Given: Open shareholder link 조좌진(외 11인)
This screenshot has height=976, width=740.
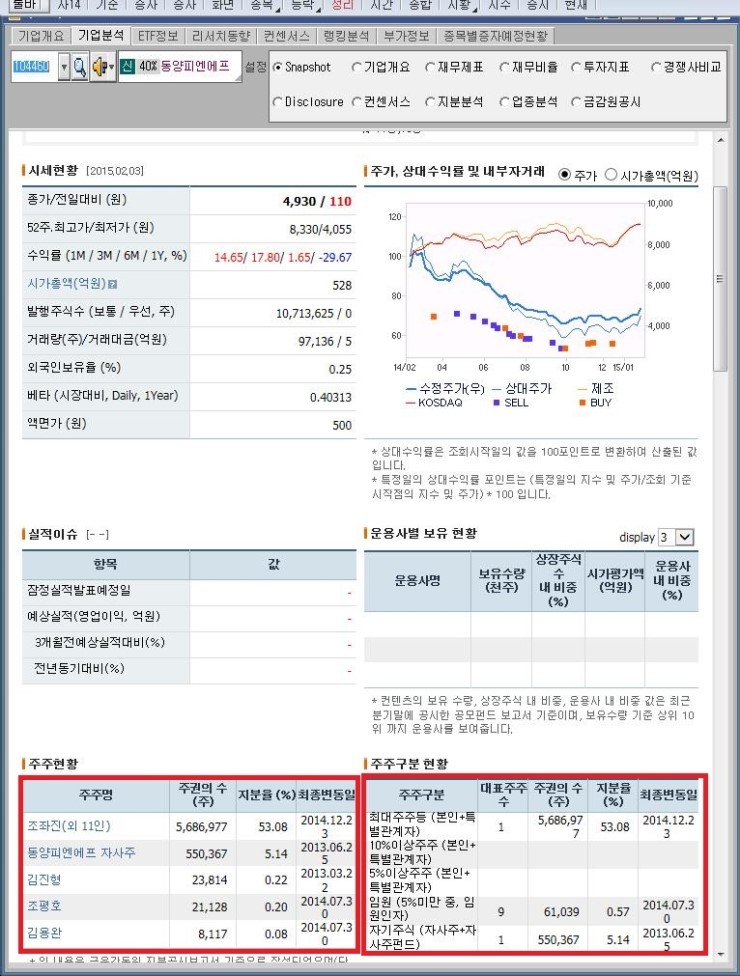Looking at the screenshot, I should [x=69, y=826].
